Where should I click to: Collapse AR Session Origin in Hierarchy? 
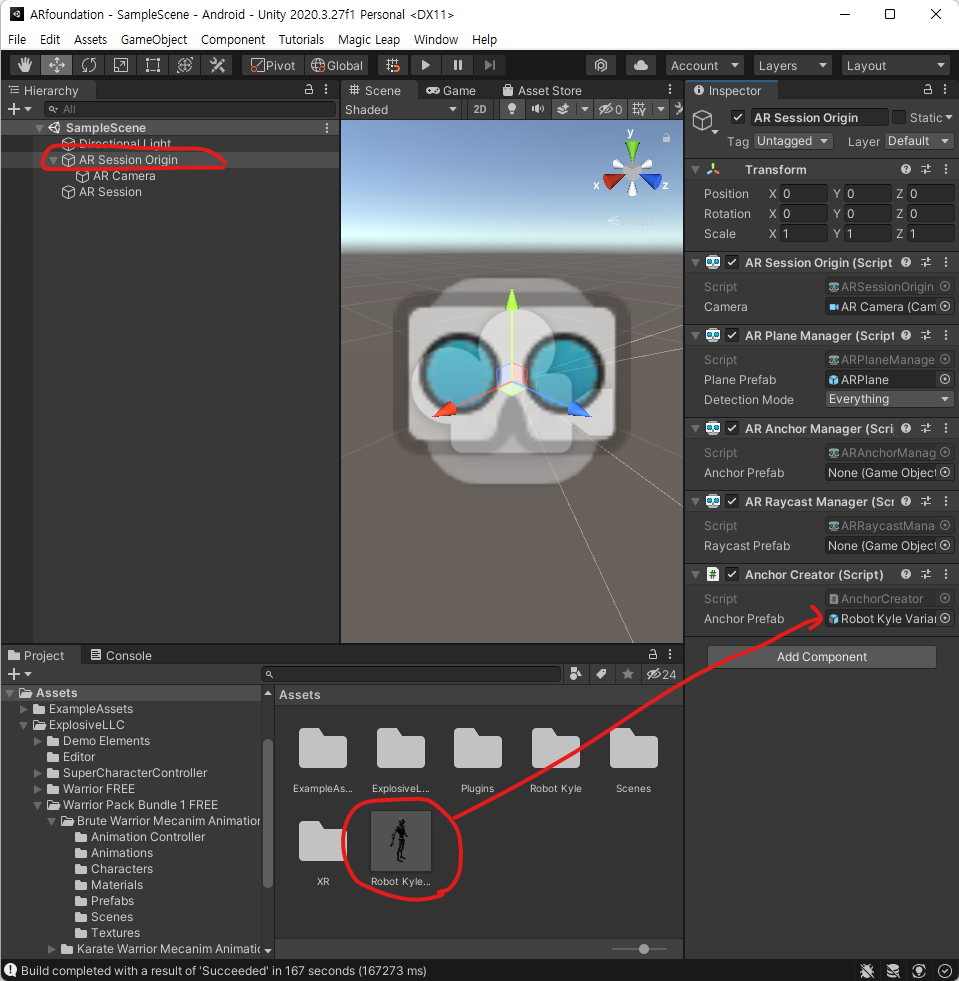(x=54, y=160)
